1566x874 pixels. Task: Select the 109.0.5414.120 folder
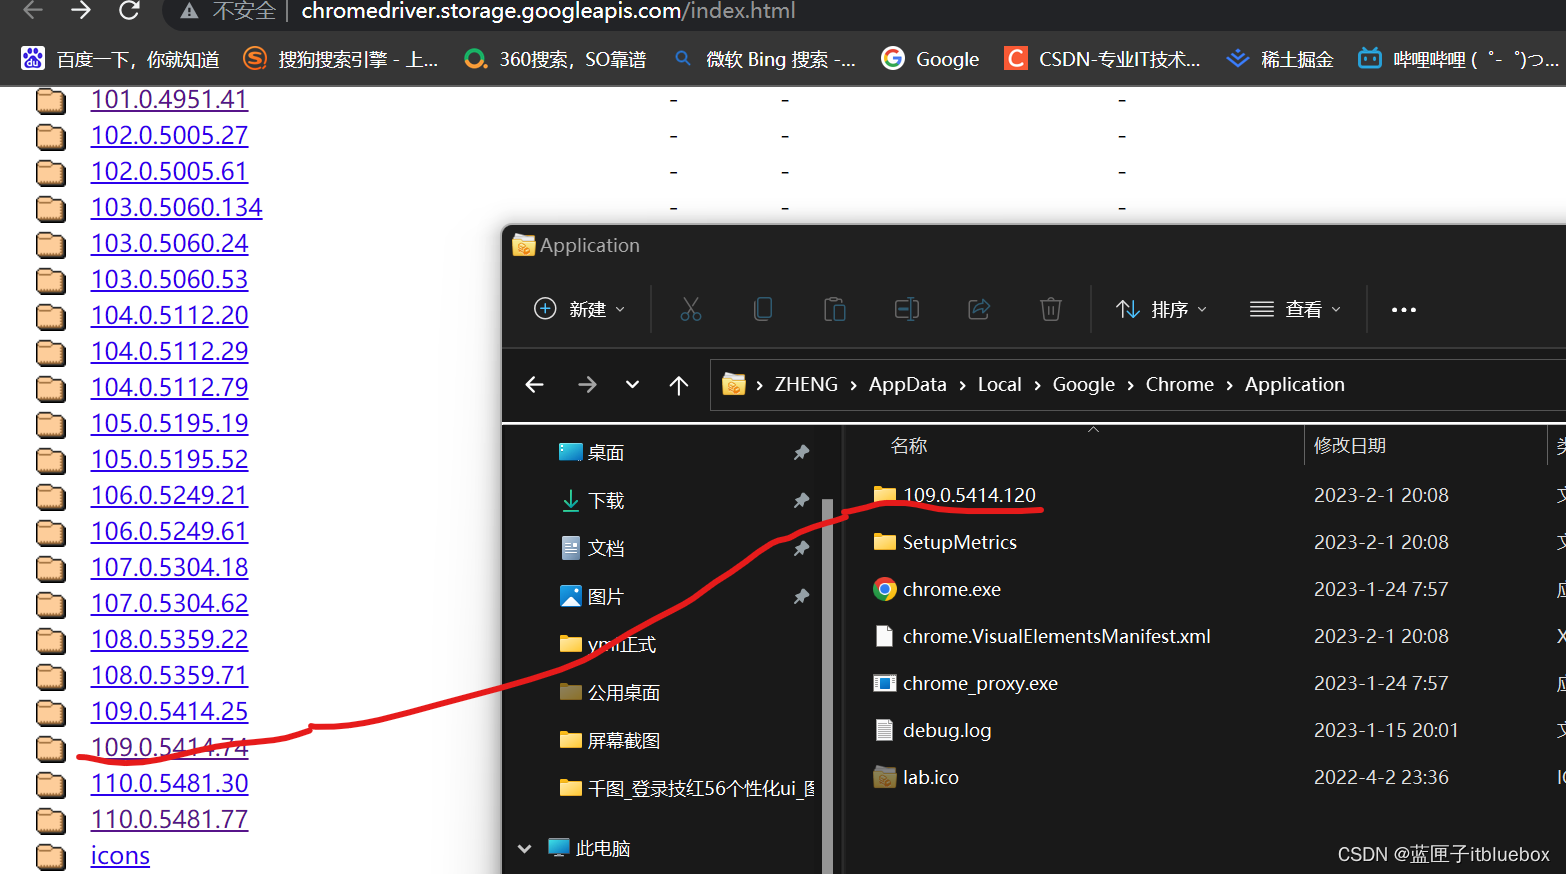pos(954,495)
